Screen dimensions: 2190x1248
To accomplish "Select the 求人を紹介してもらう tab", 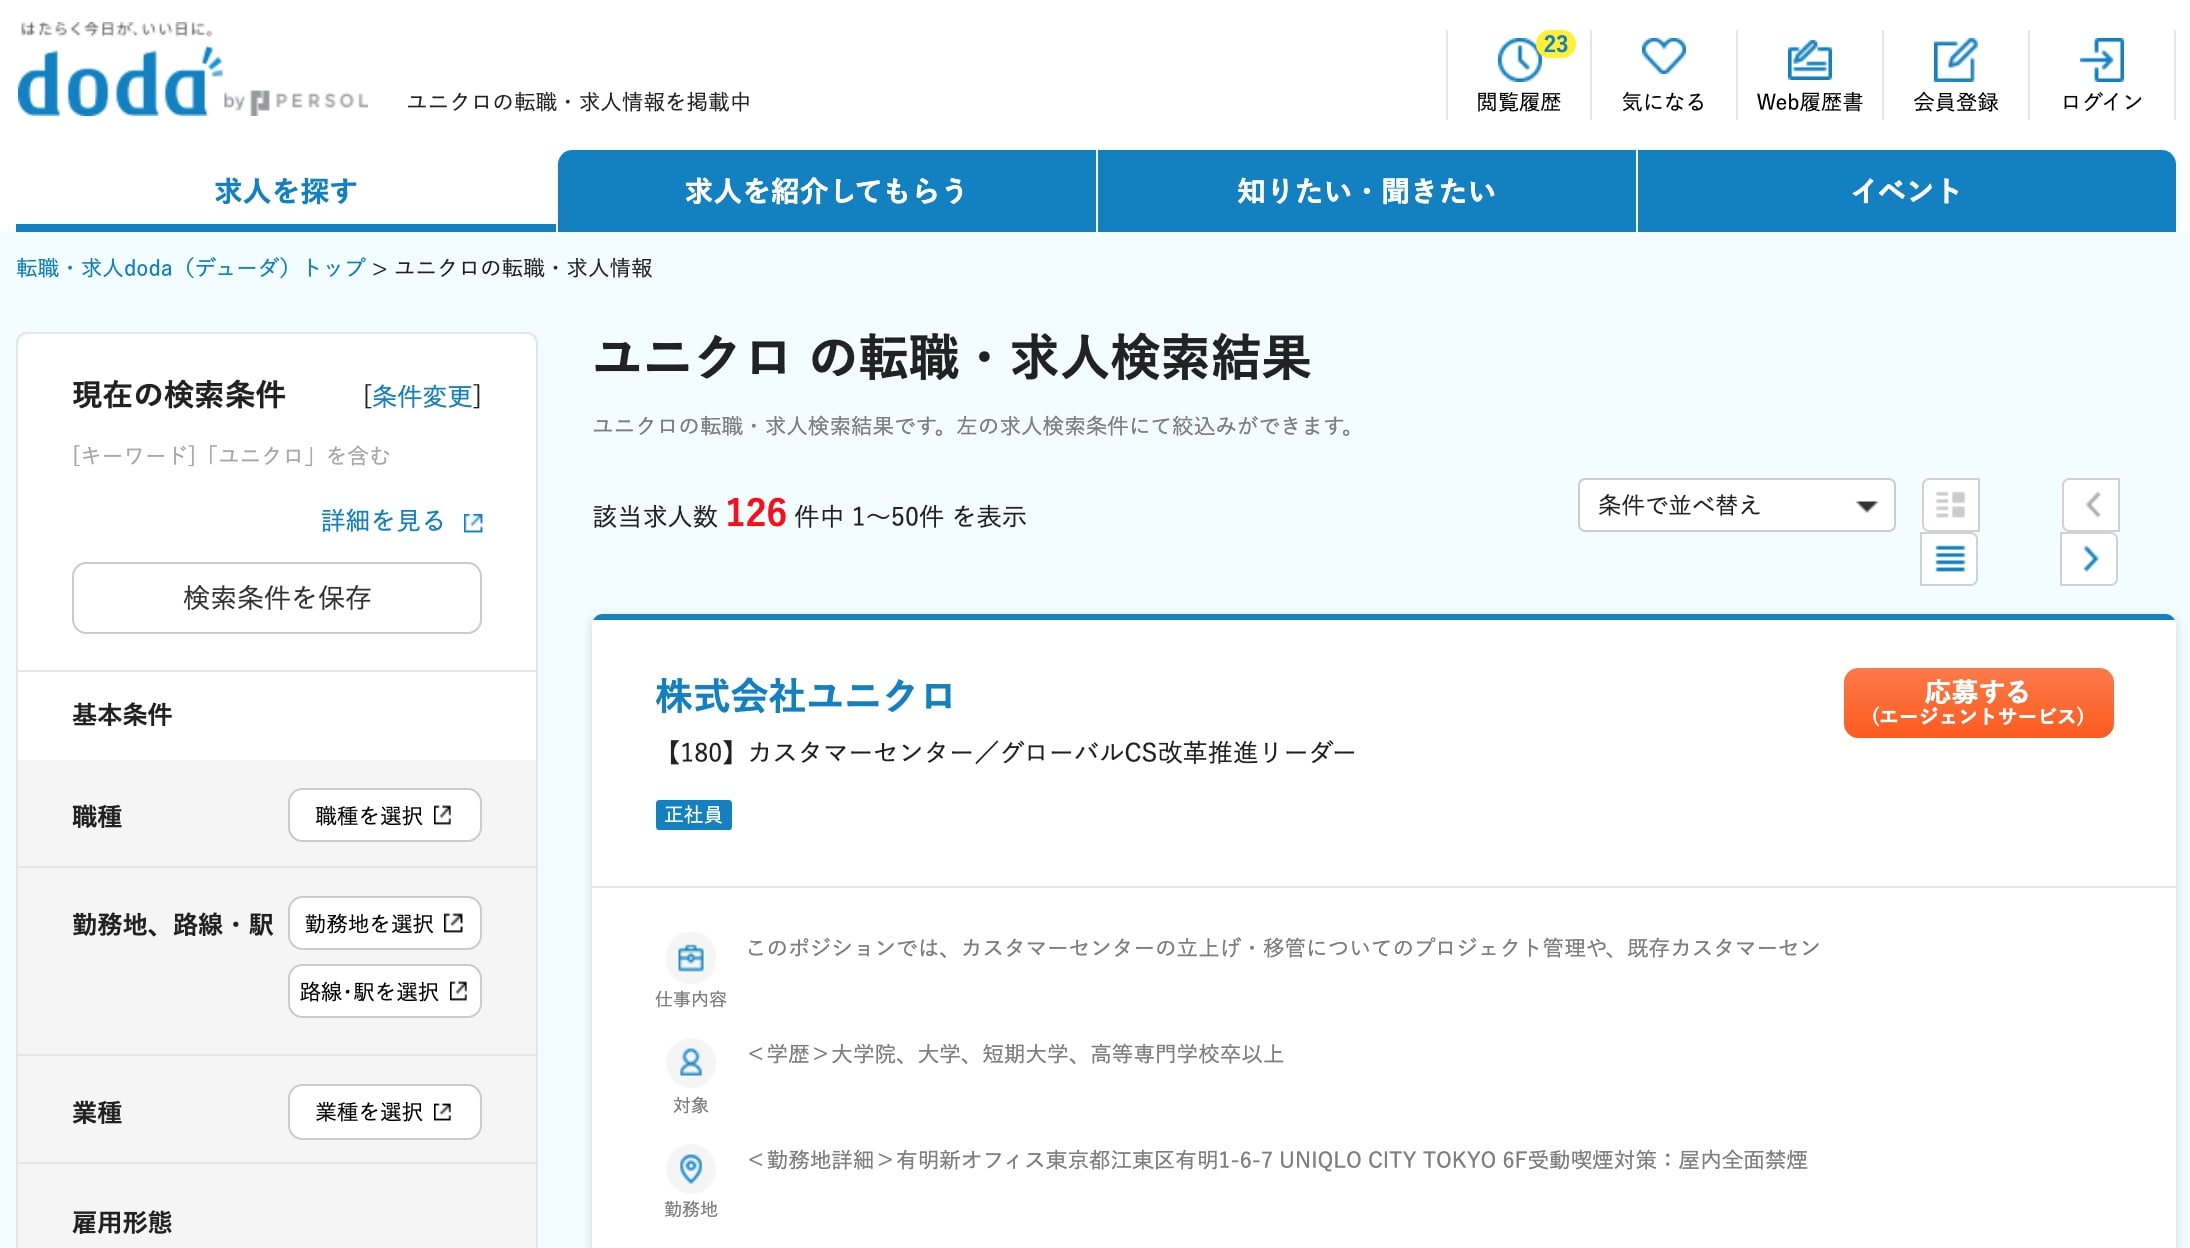I will point(826,191).
